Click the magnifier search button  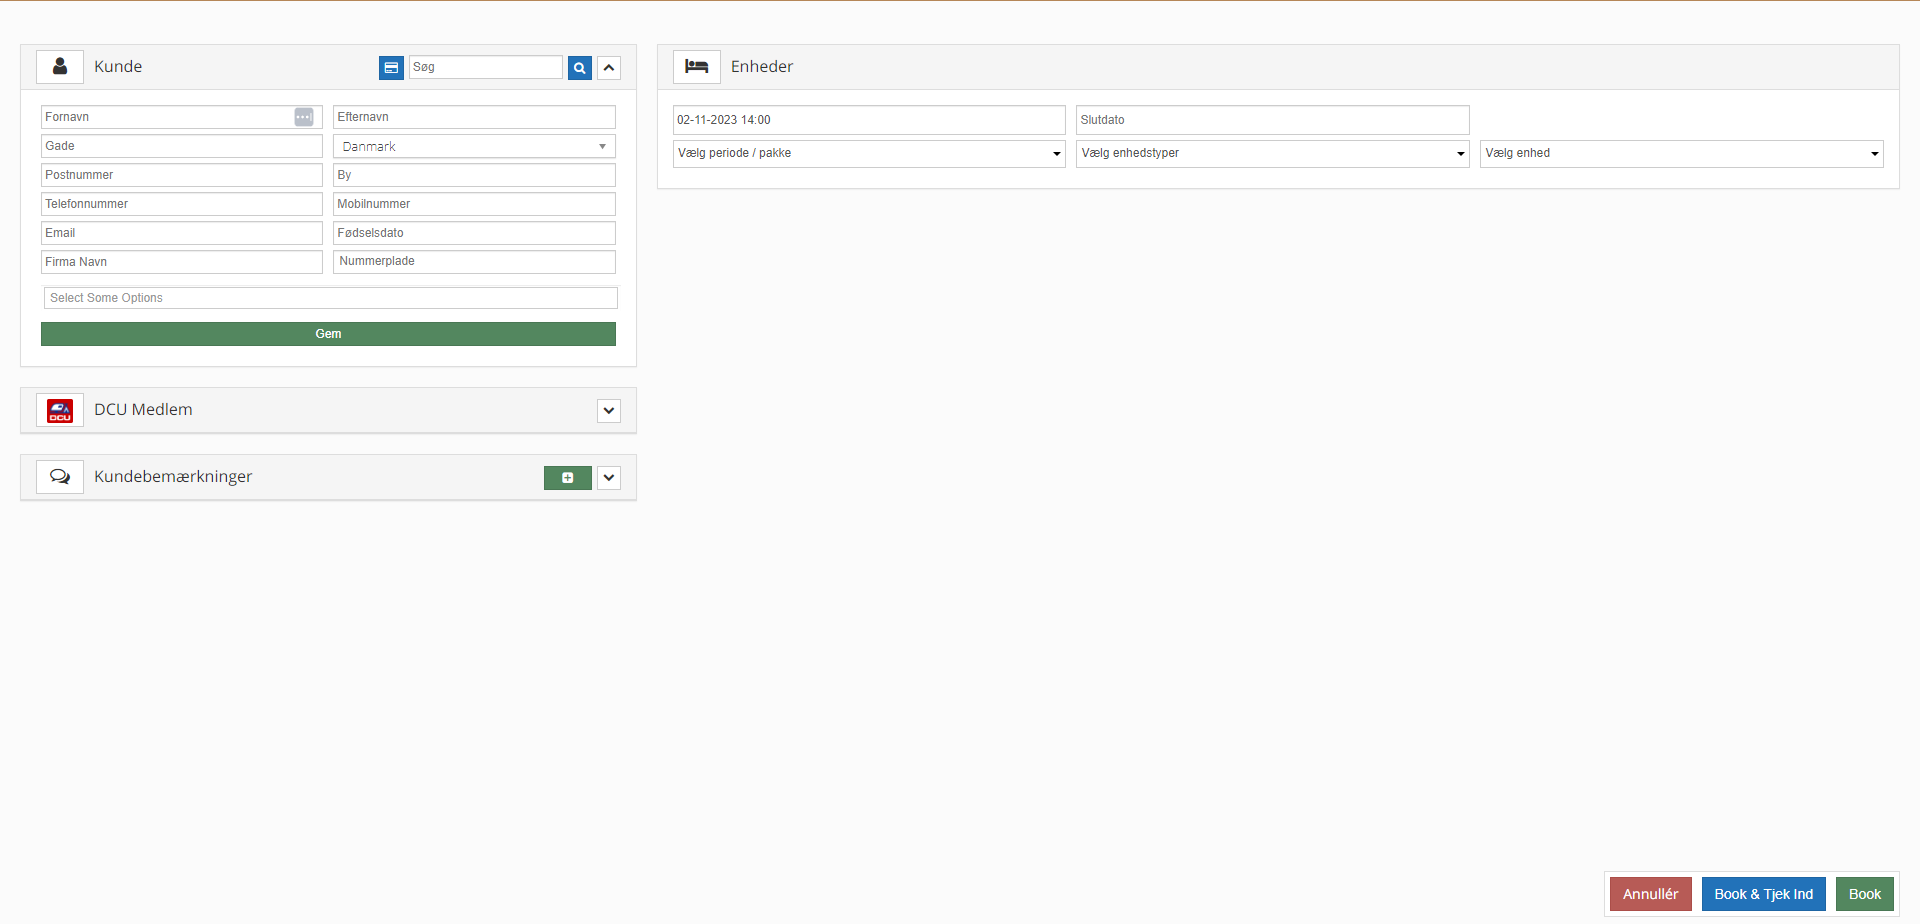(580, 67)
